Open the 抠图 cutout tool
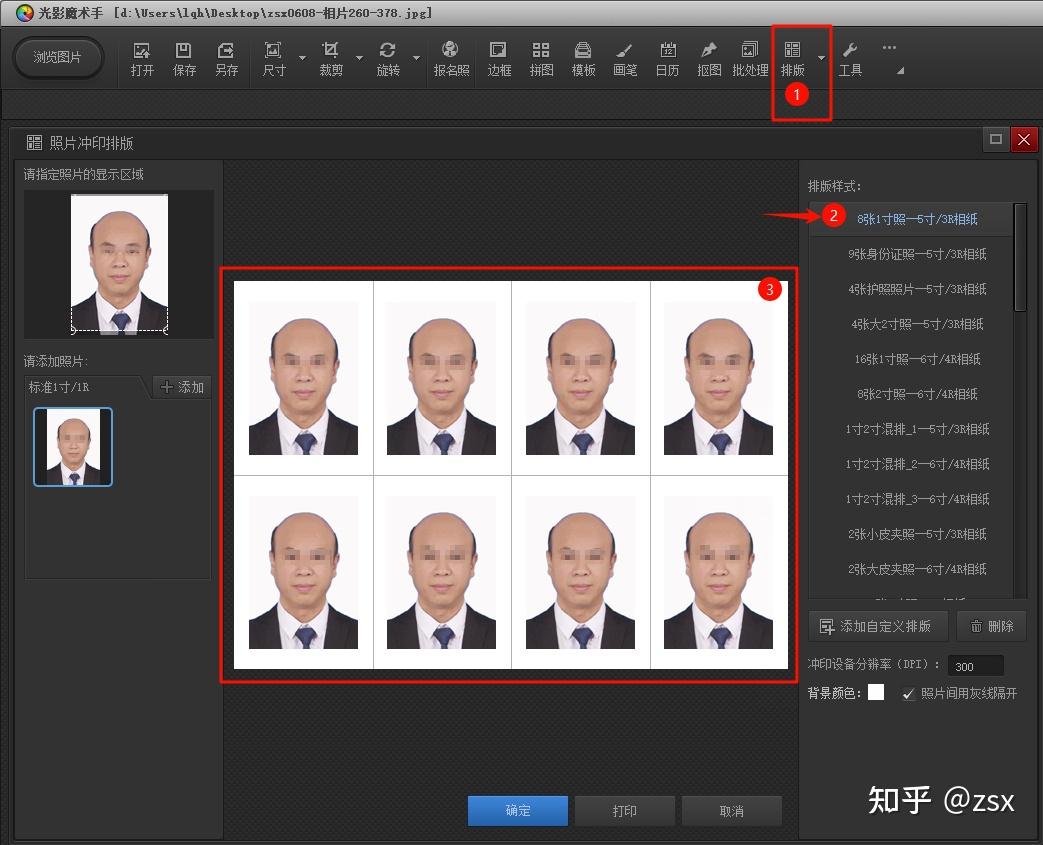The width and height of the screenshot is (1043, 845). [709, 59]
